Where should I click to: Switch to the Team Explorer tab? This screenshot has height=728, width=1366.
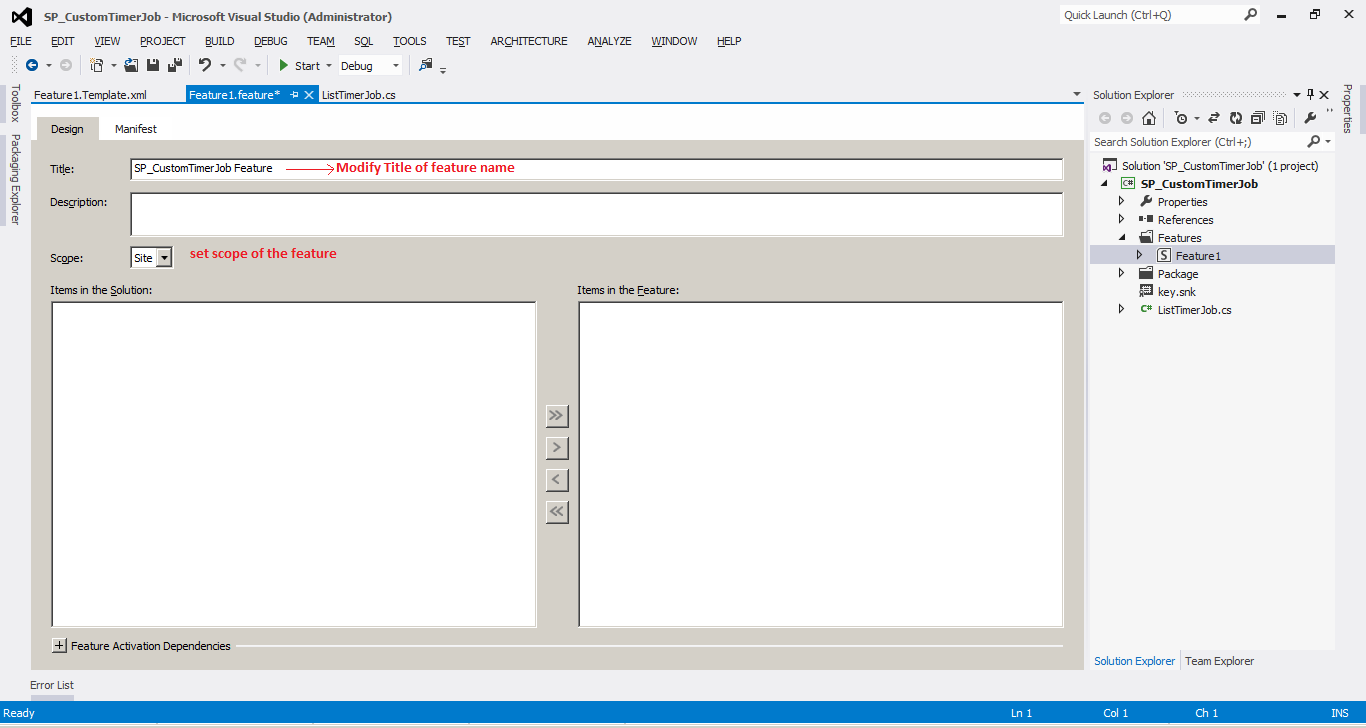click(x=1219, y=661)
